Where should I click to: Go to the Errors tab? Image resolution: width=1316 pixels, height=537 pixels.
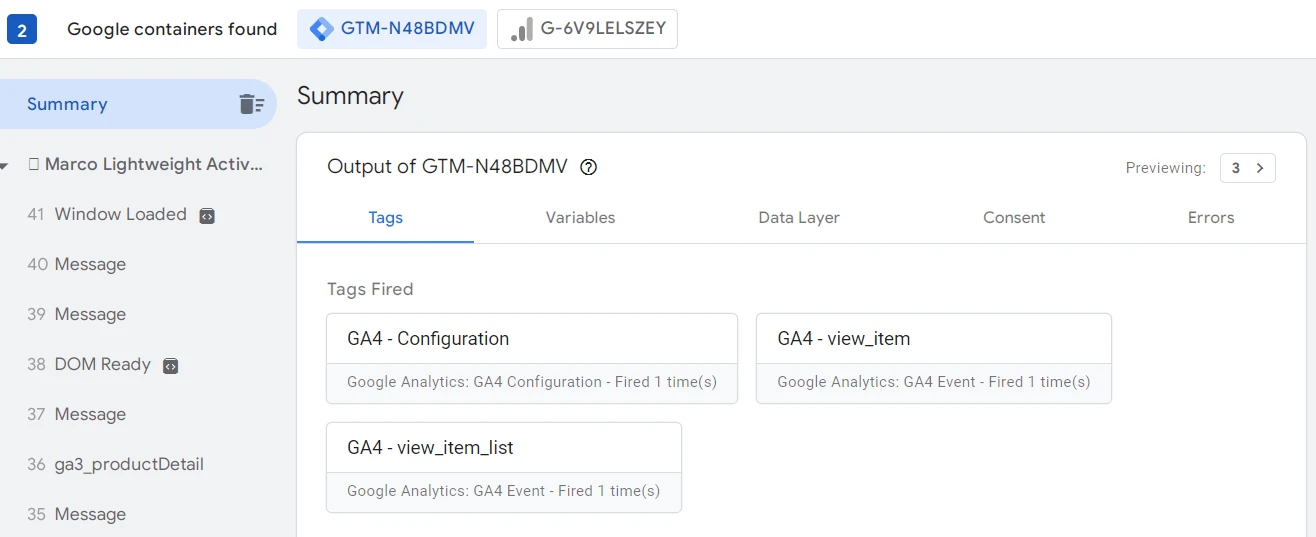tap(1211, 218)
